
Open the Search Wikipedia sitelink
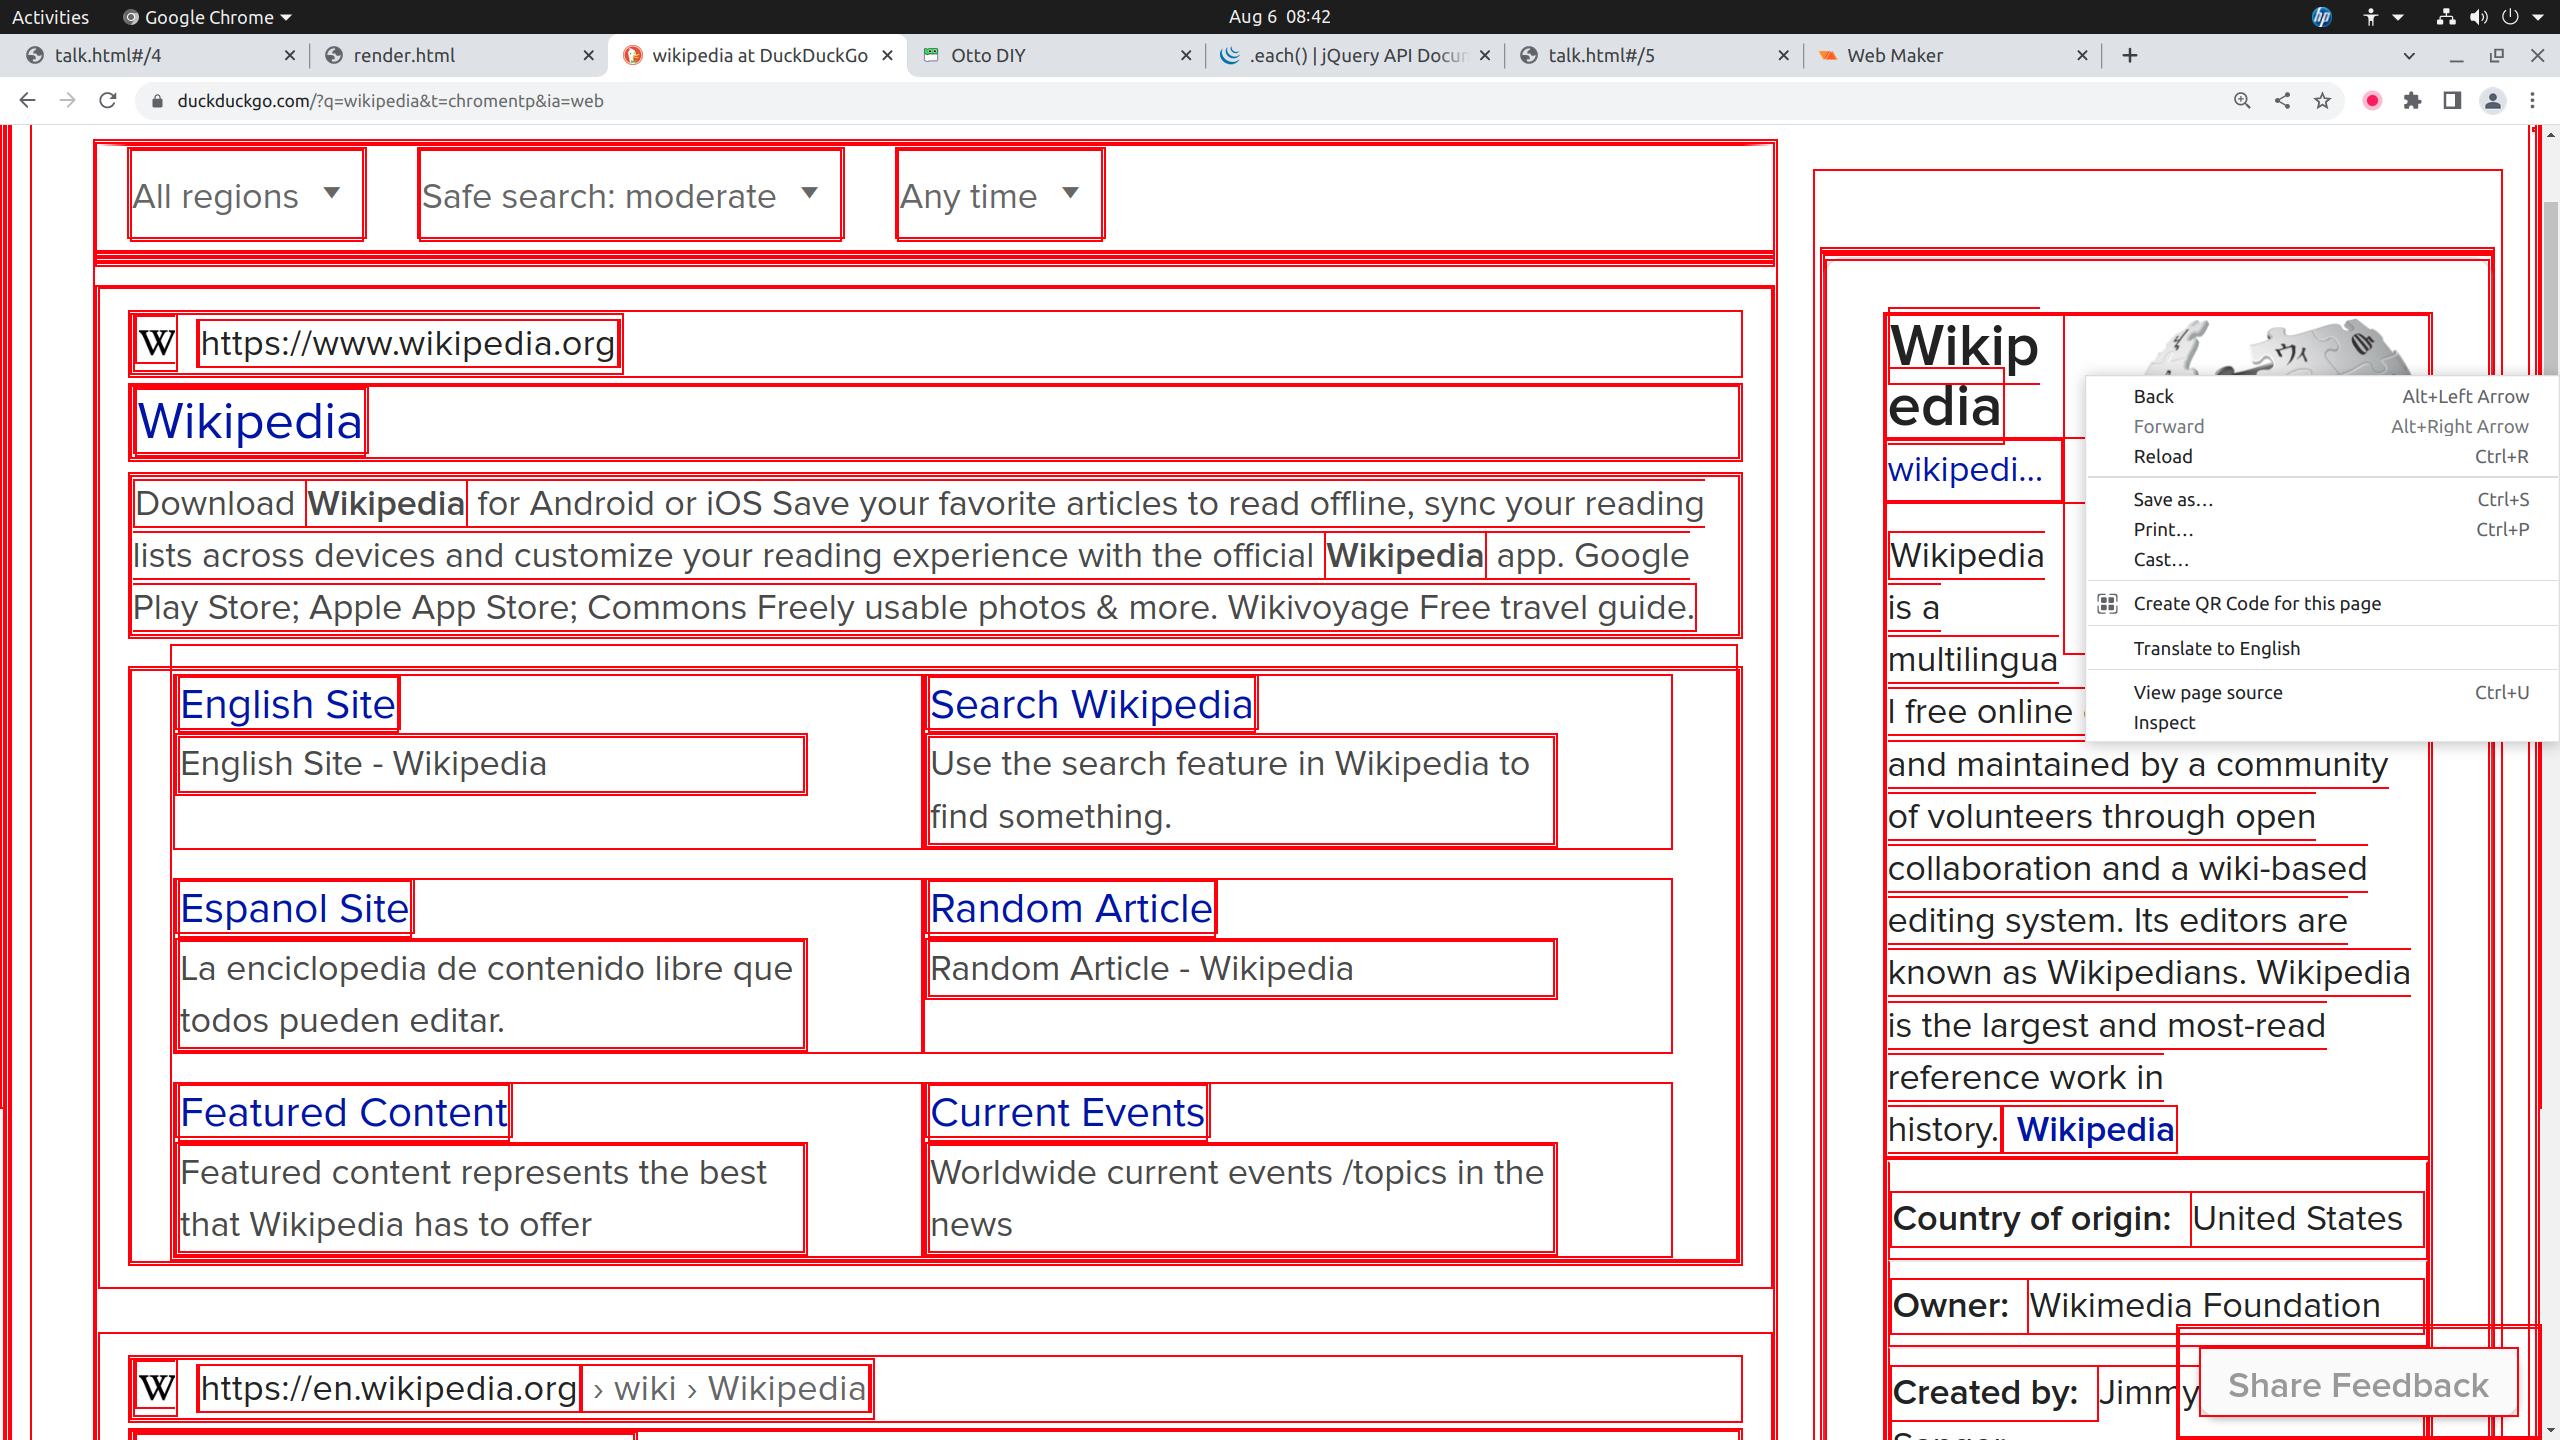click(x=1090, y=705)
